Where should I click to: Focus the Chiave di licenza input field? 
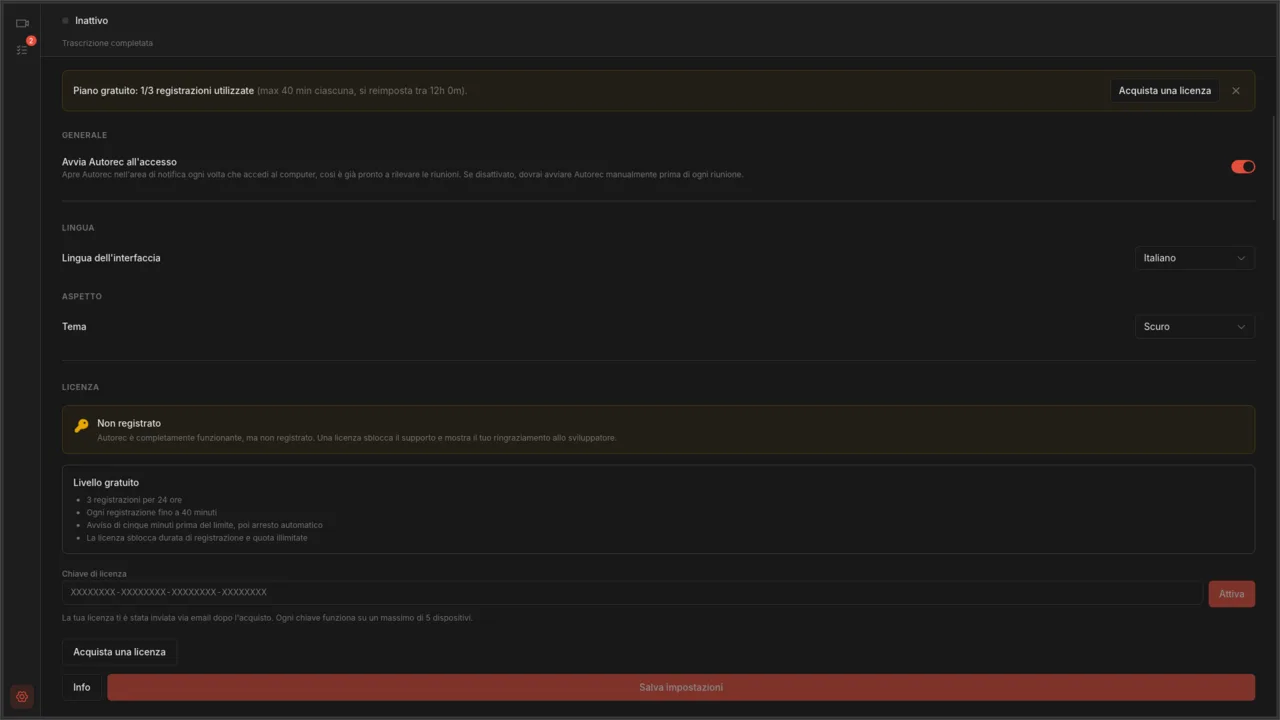pos(632,593)
